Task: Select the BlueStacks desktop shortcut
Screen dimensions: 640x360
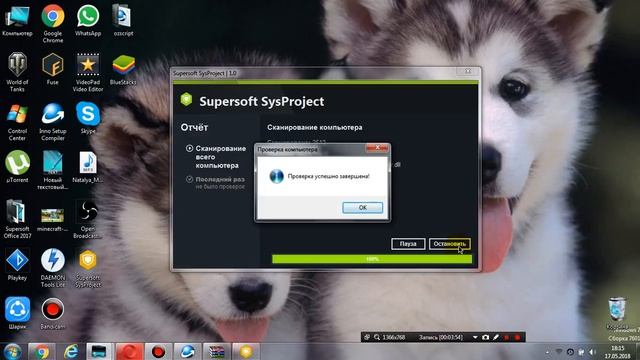Action: tap(123, 69)
